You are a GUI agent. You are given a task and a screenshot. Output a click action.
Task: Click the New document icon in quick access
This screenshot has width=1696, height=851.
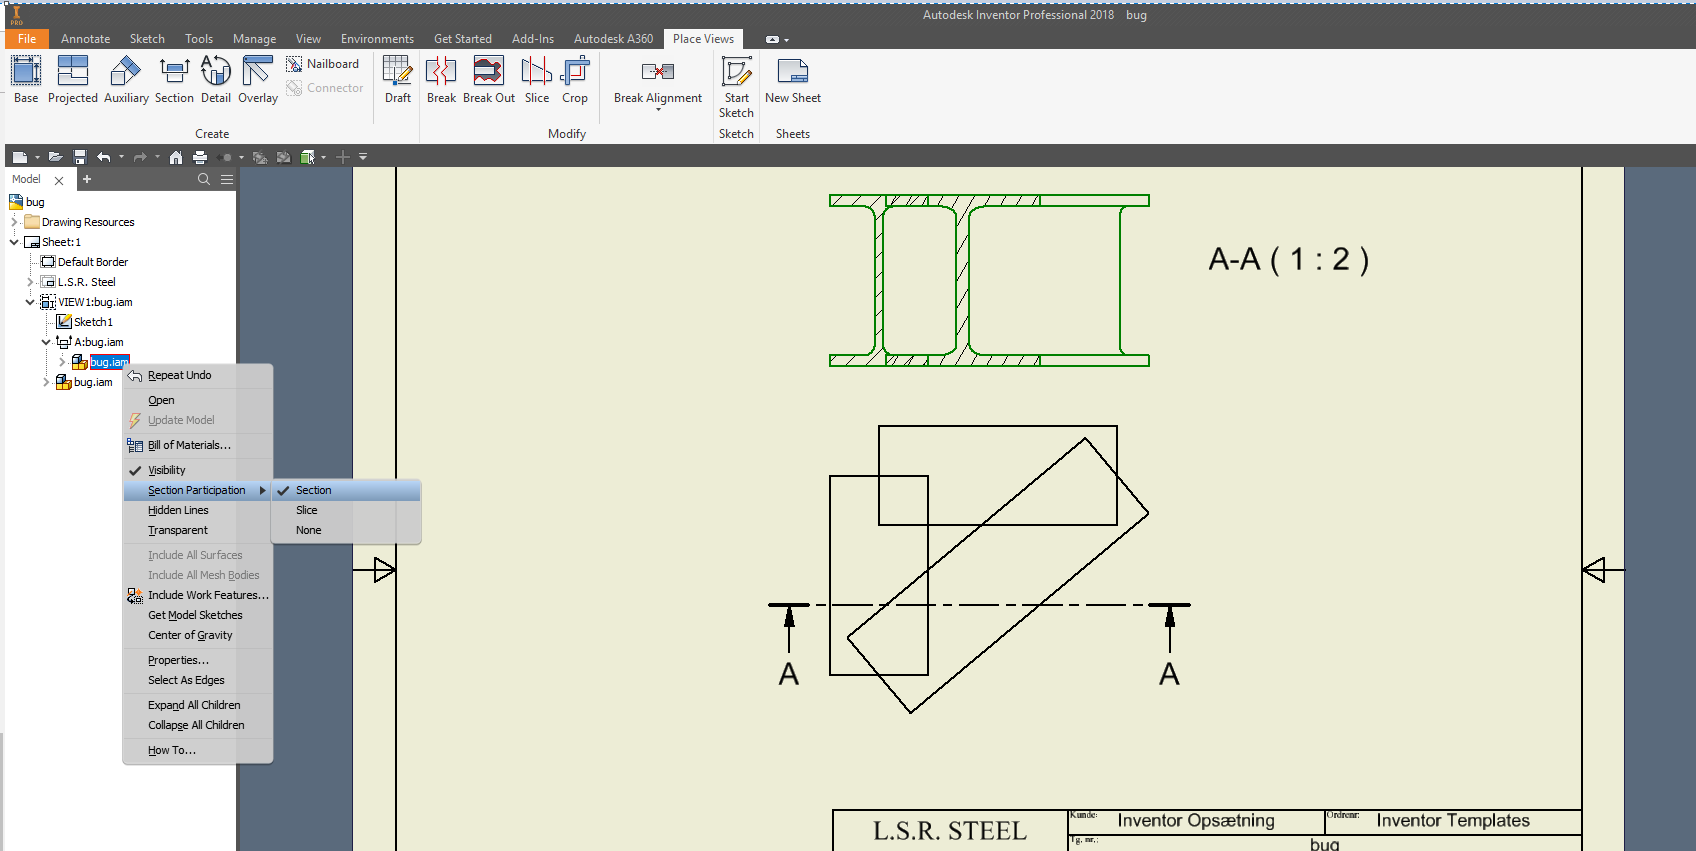[19, 157]
